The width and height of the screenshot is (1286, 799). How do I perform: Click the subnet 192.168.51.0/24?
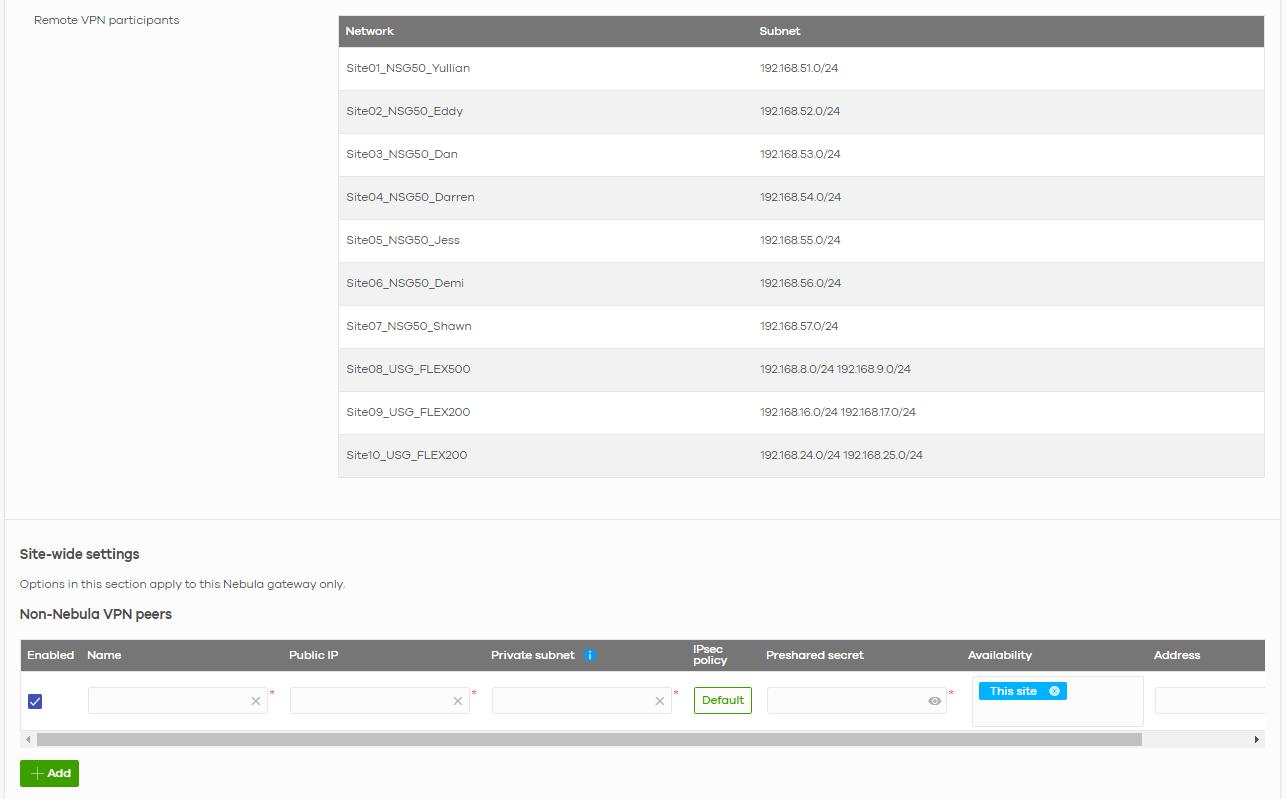(x=799, y=68)
